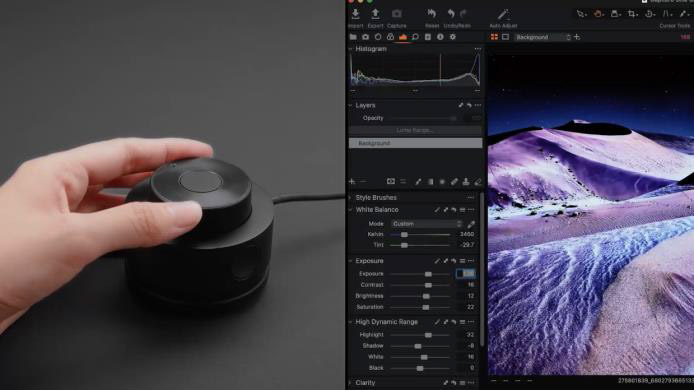Click the Export icon in toolbar

[x=375, y=14]
